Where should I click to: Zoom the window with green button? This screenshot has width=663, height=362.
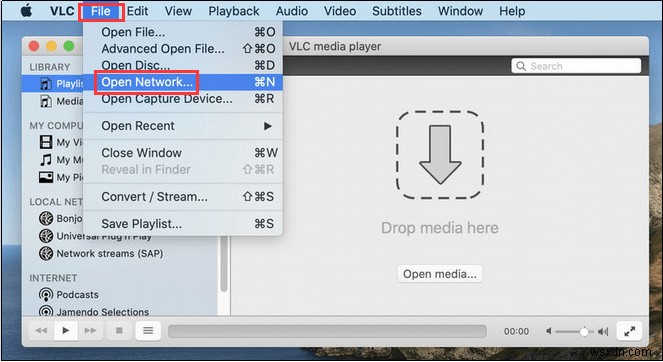pos(68,46)
